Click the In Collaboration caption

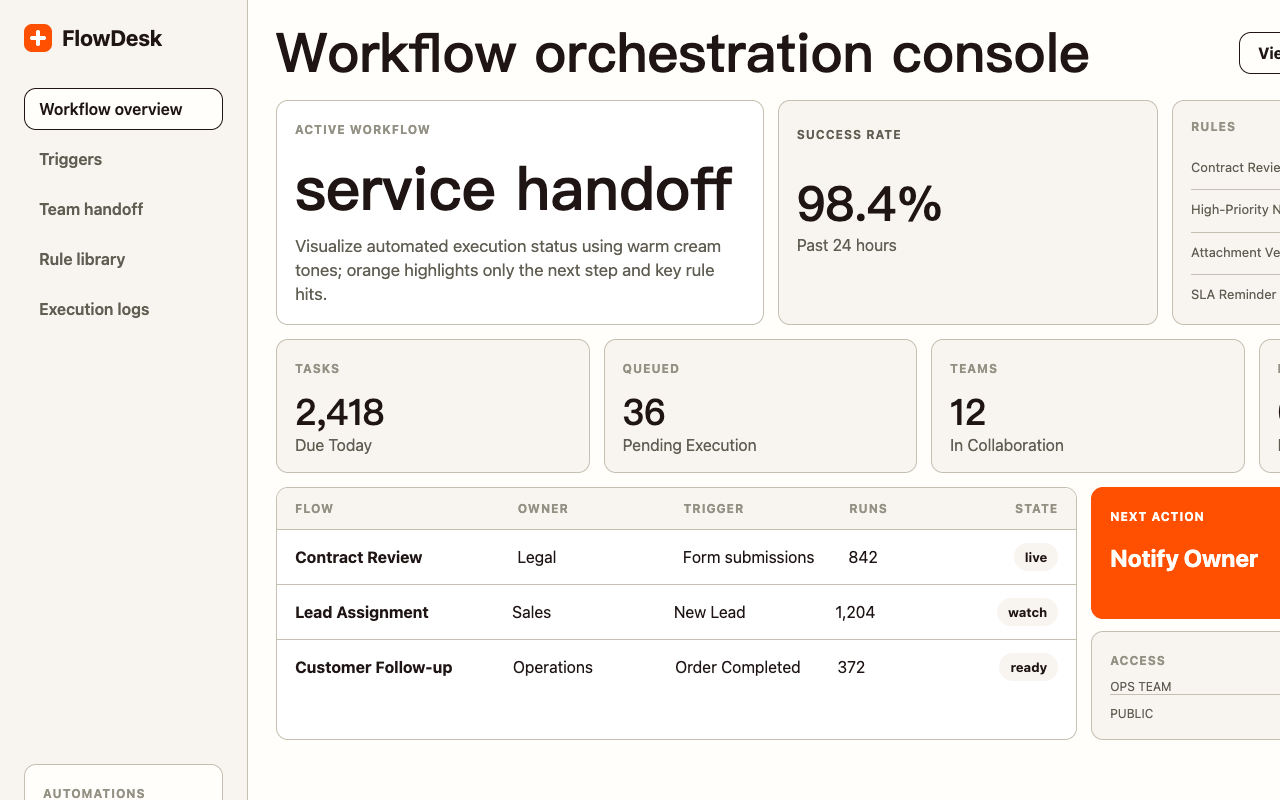coord(1007,445)
